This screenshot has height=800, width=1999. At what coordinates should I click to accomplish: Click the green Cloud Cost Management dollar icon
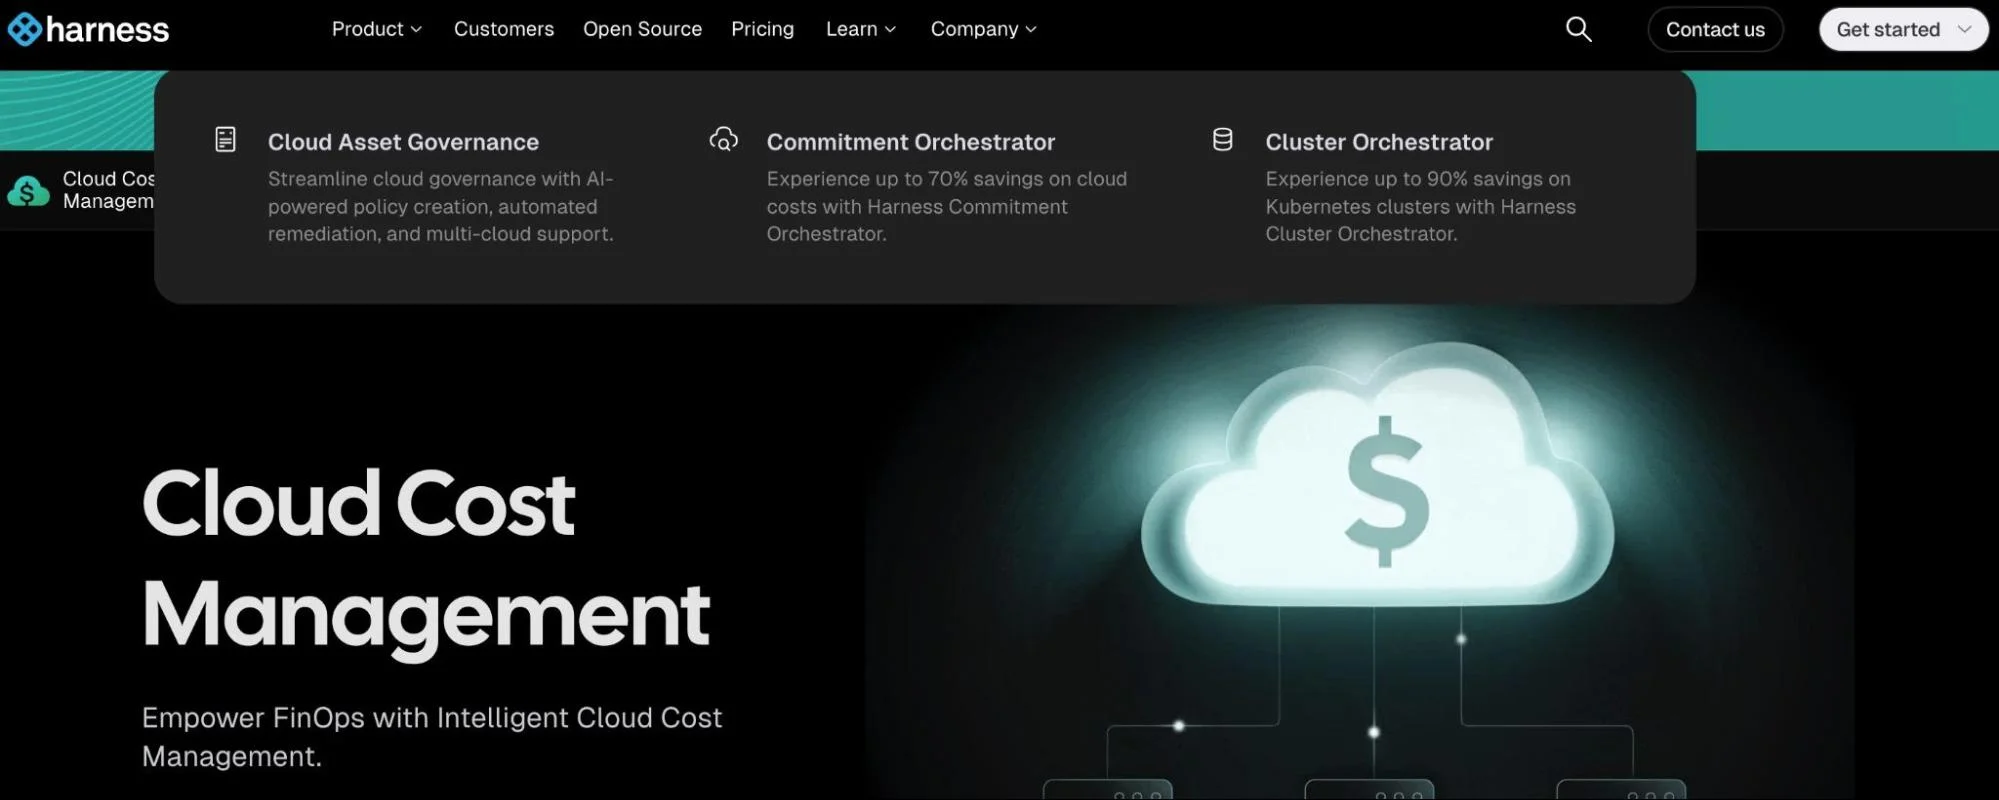coord(28,190)
